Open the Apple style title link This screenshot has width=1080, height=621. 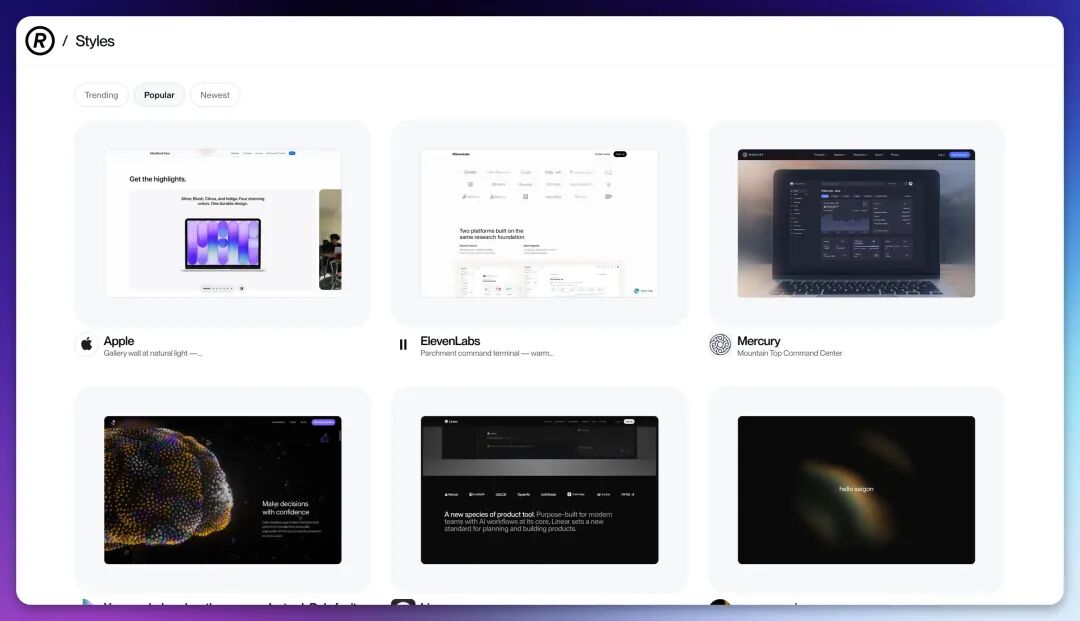pos(118,341)
